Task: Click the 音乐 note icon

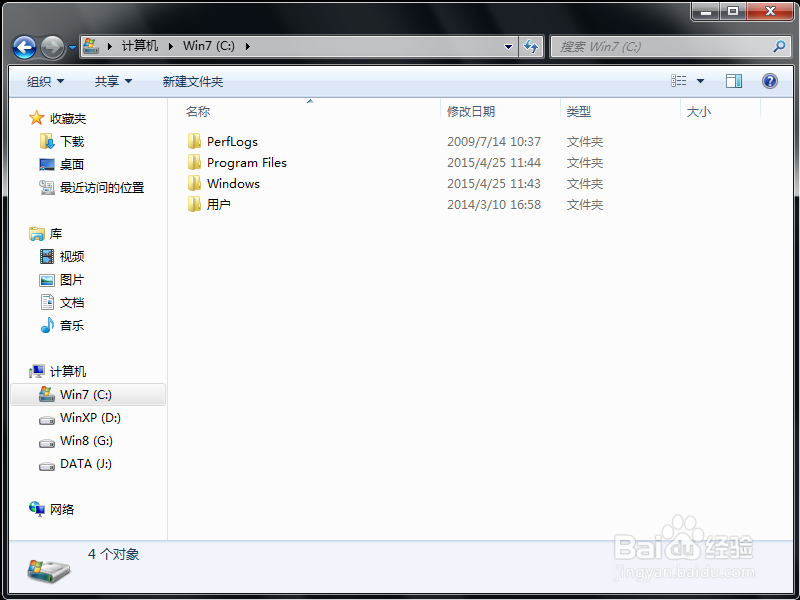Action: tap(47, 325)
